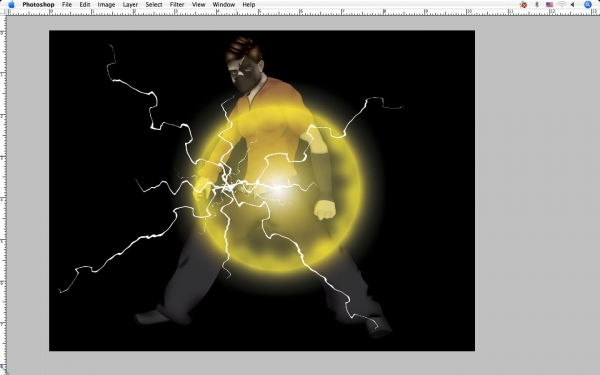The image size is (600, 375).
Task: Open the volume speaker menu
Action: [x=572, y=5]
